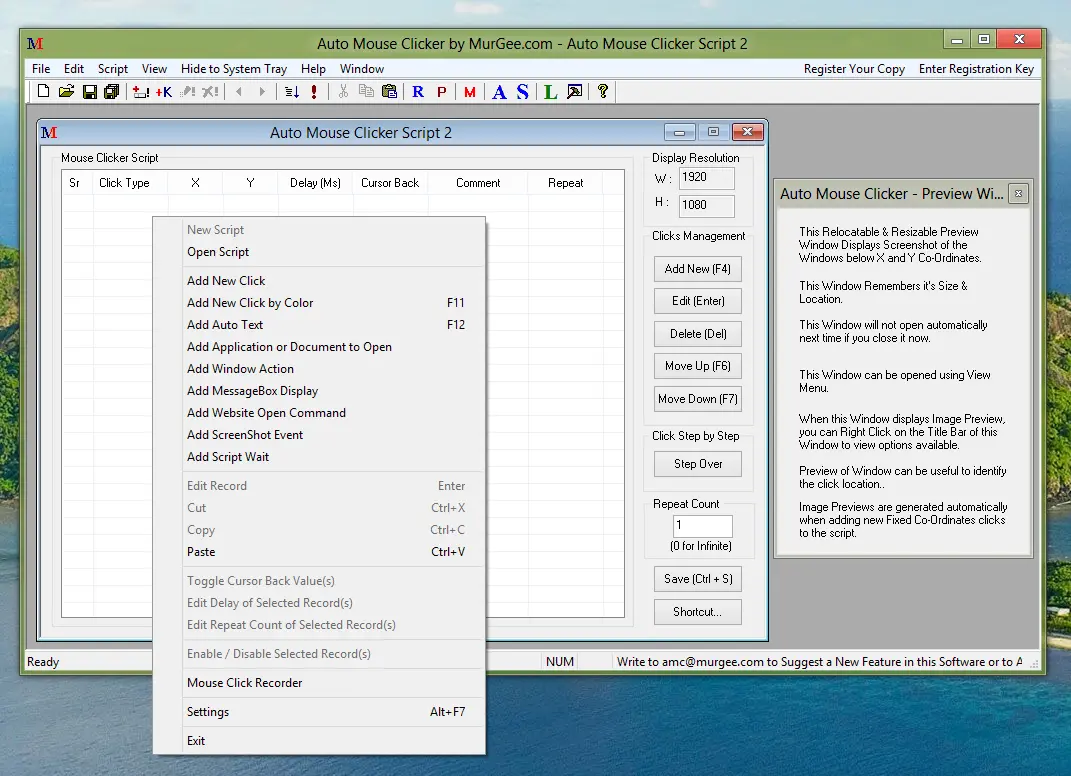Close the Preview Window with its X button
Screen dimensions: 1071x776
1018,193
